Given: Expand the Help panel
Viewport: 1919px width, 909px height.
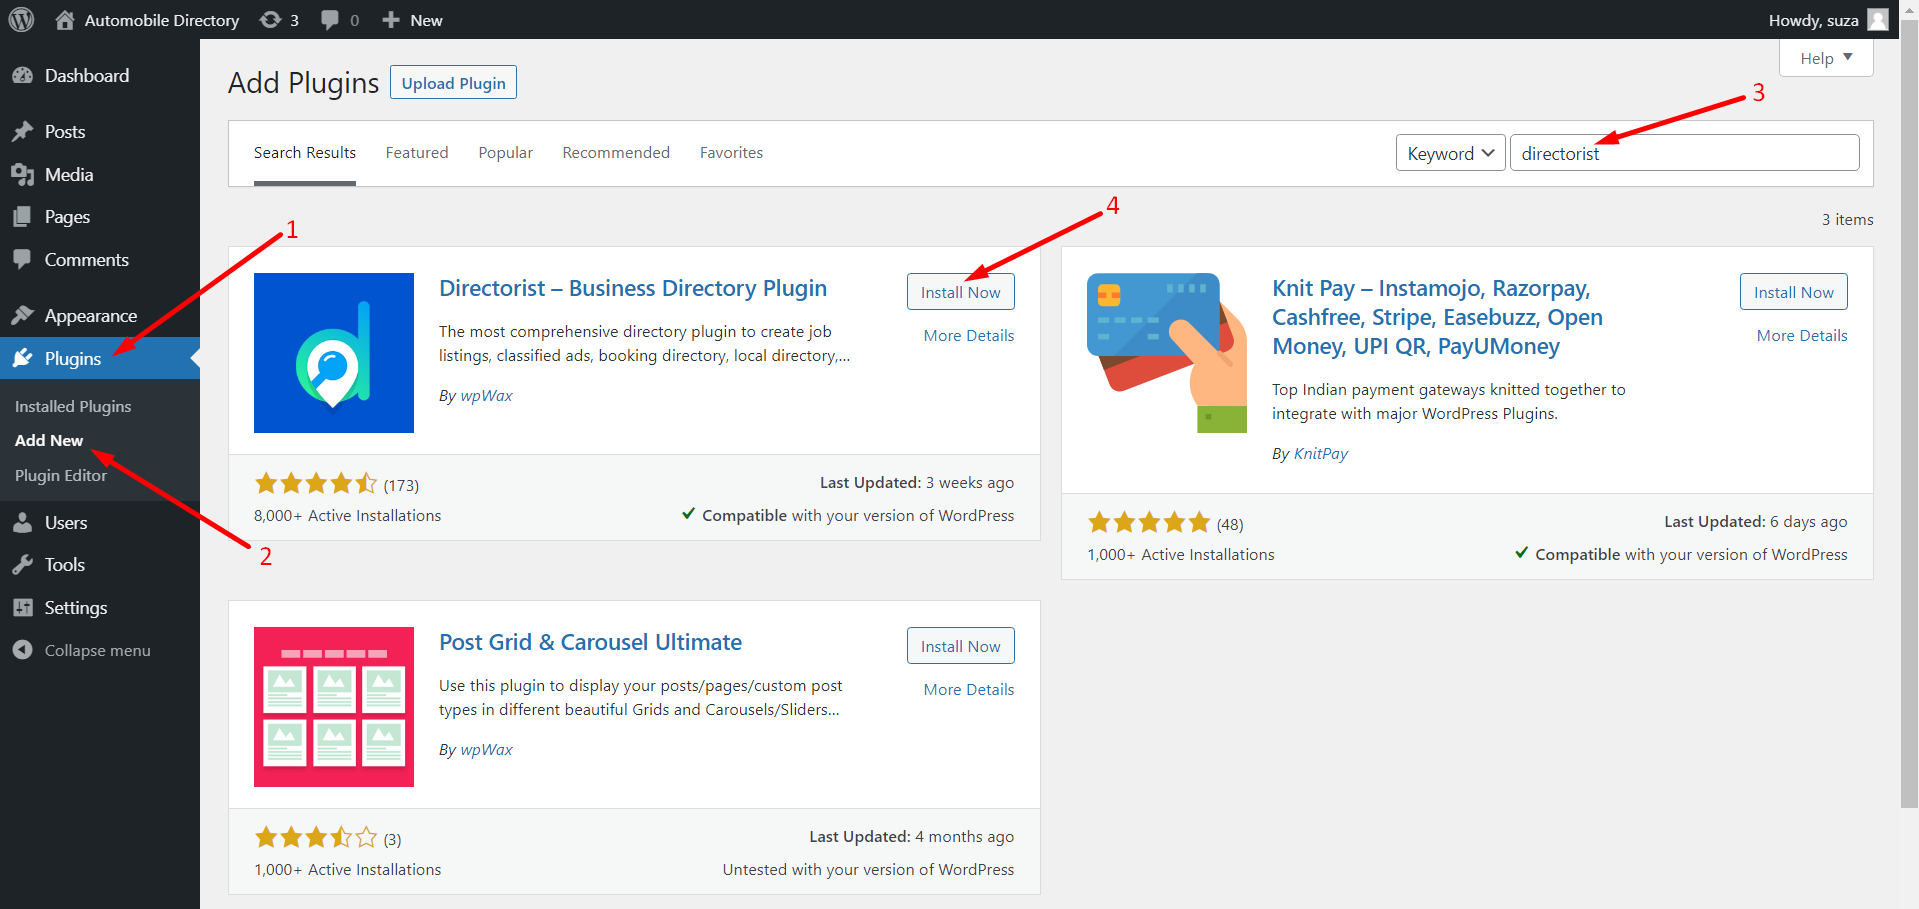Looking at the screenshot, I should coord(1825,57).
